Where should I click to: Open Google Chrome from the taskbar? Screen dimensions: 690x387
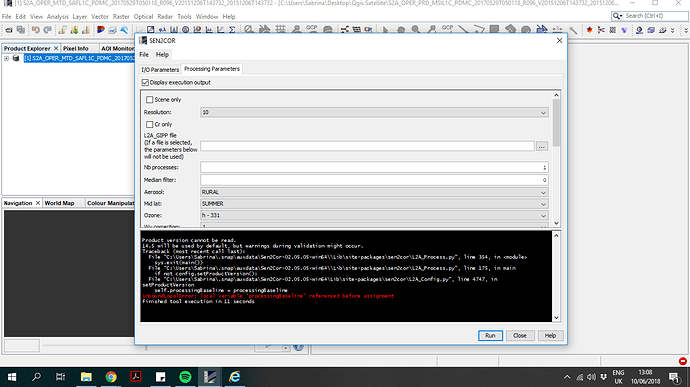(111, 377)
